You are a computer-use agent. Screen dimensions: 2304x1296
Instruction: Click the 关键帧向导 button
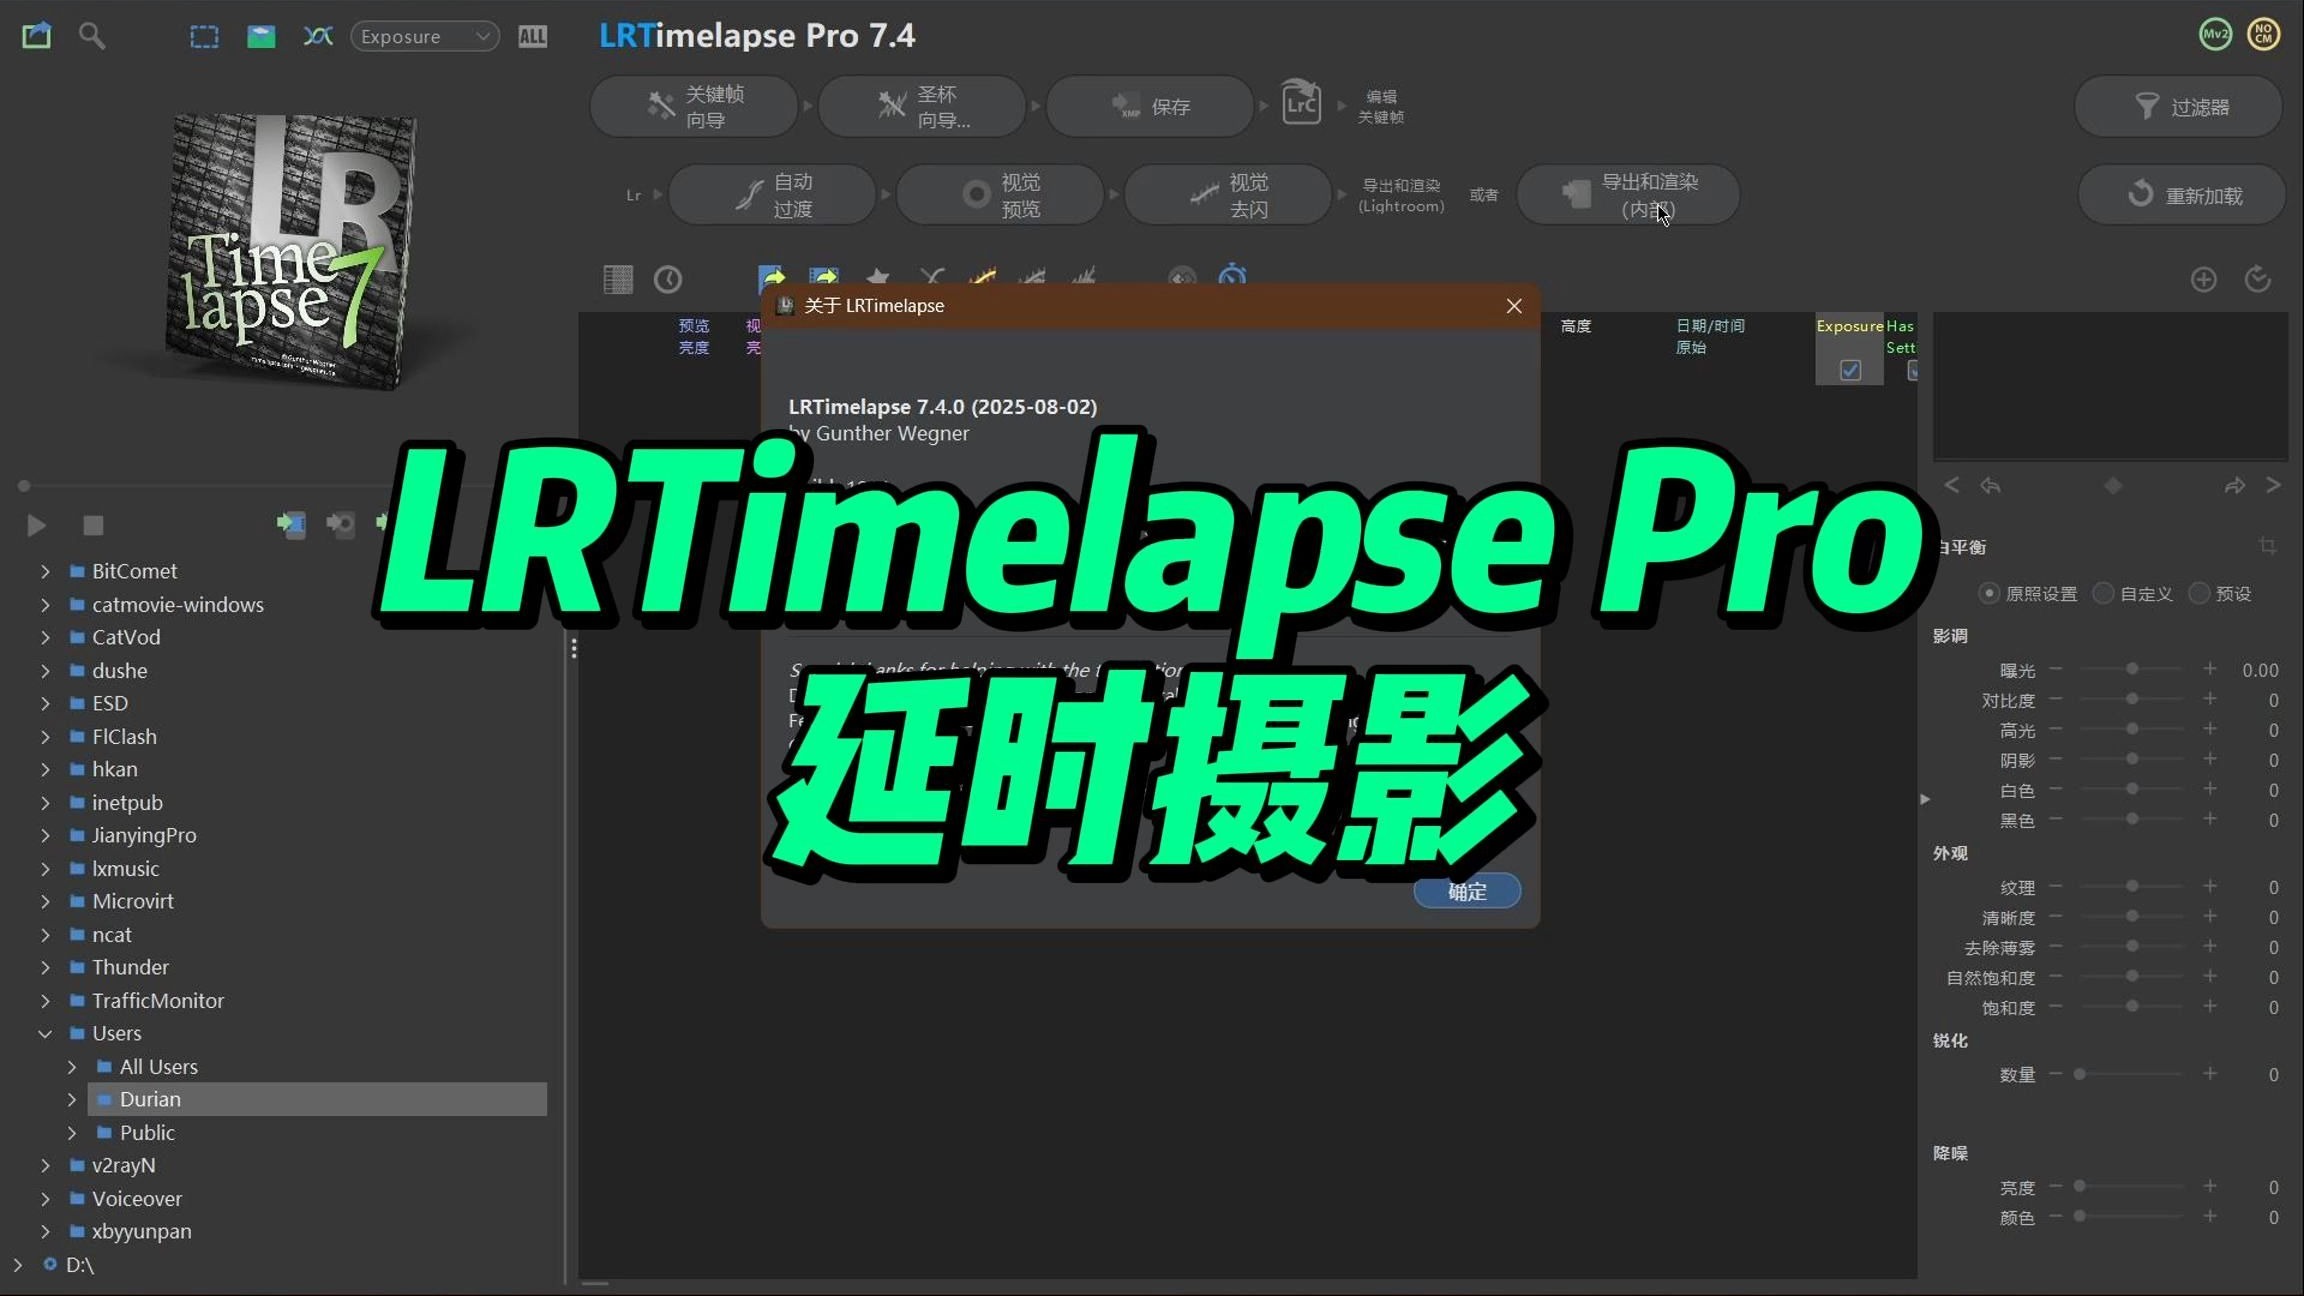(x=694, y=106)
